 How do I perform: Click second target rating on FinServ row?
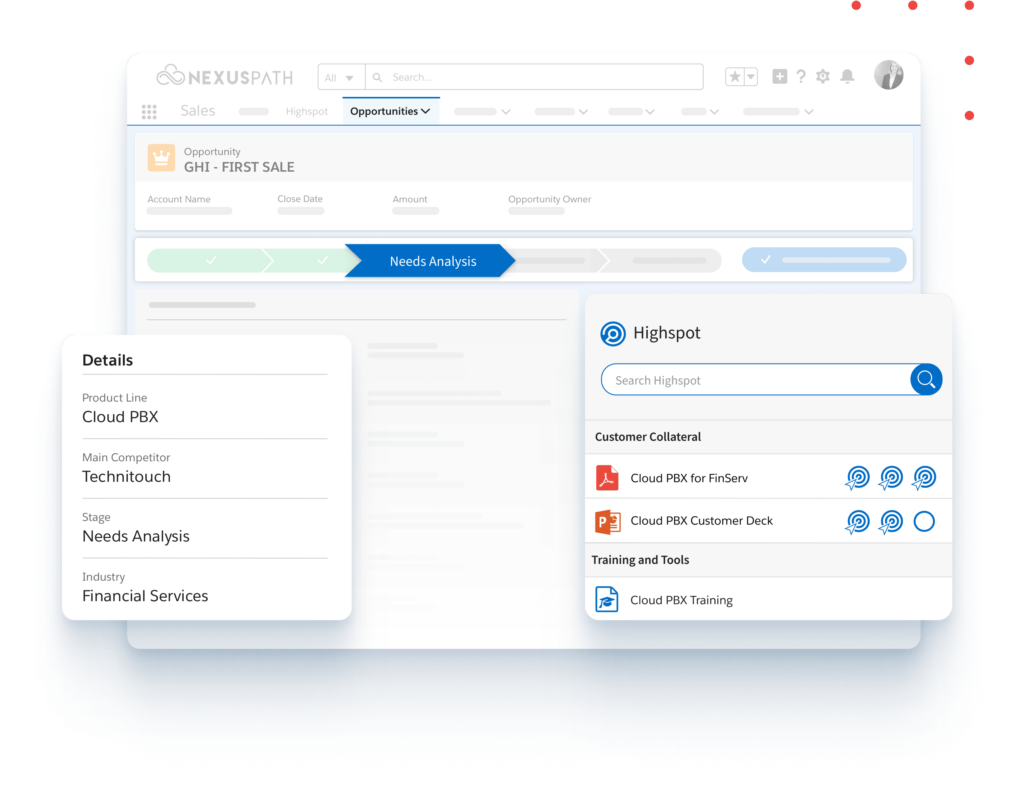point(891,478)
